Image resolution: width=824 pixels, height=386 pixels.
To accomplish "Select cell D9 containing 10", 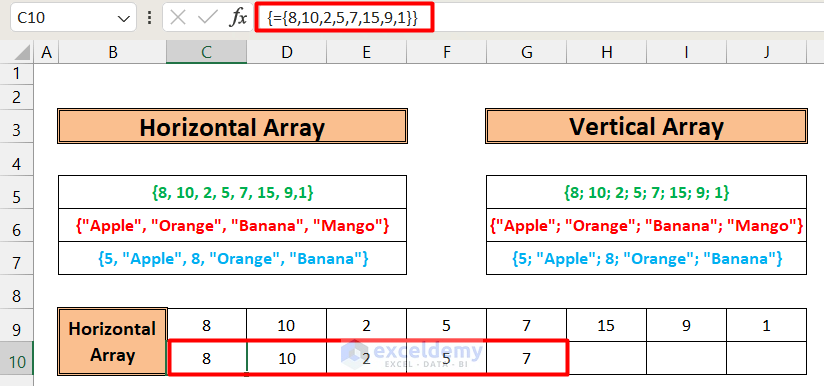I will click(286, 326).
